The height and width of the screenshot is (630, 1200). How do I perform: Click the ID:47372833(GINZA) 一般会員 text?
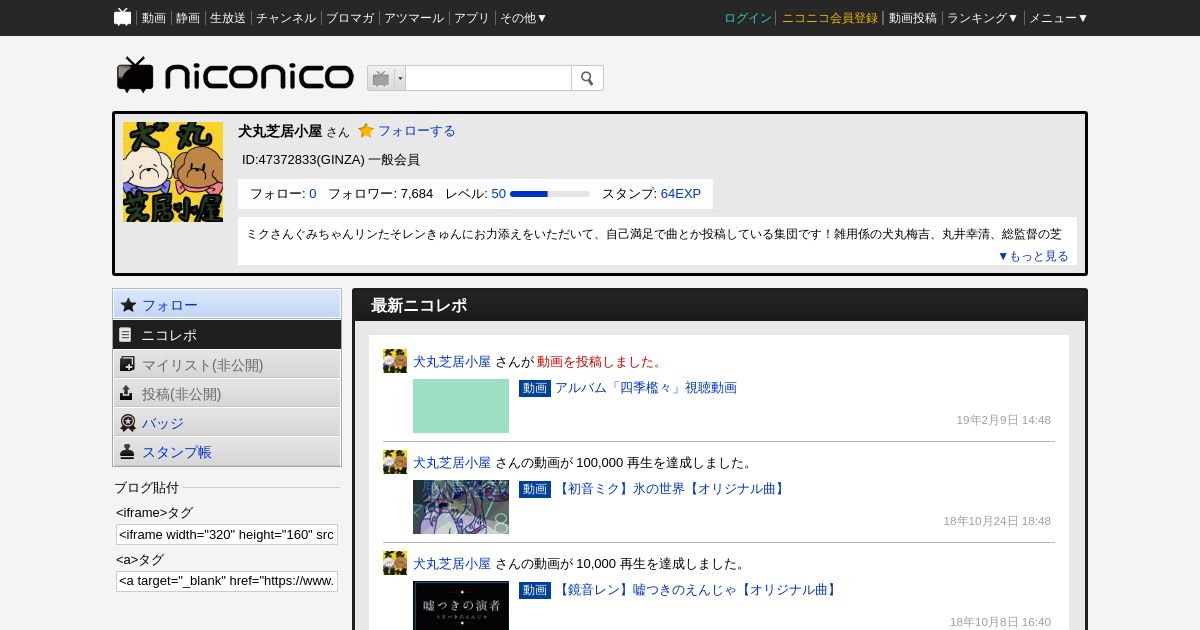click(x=331, y=160)
